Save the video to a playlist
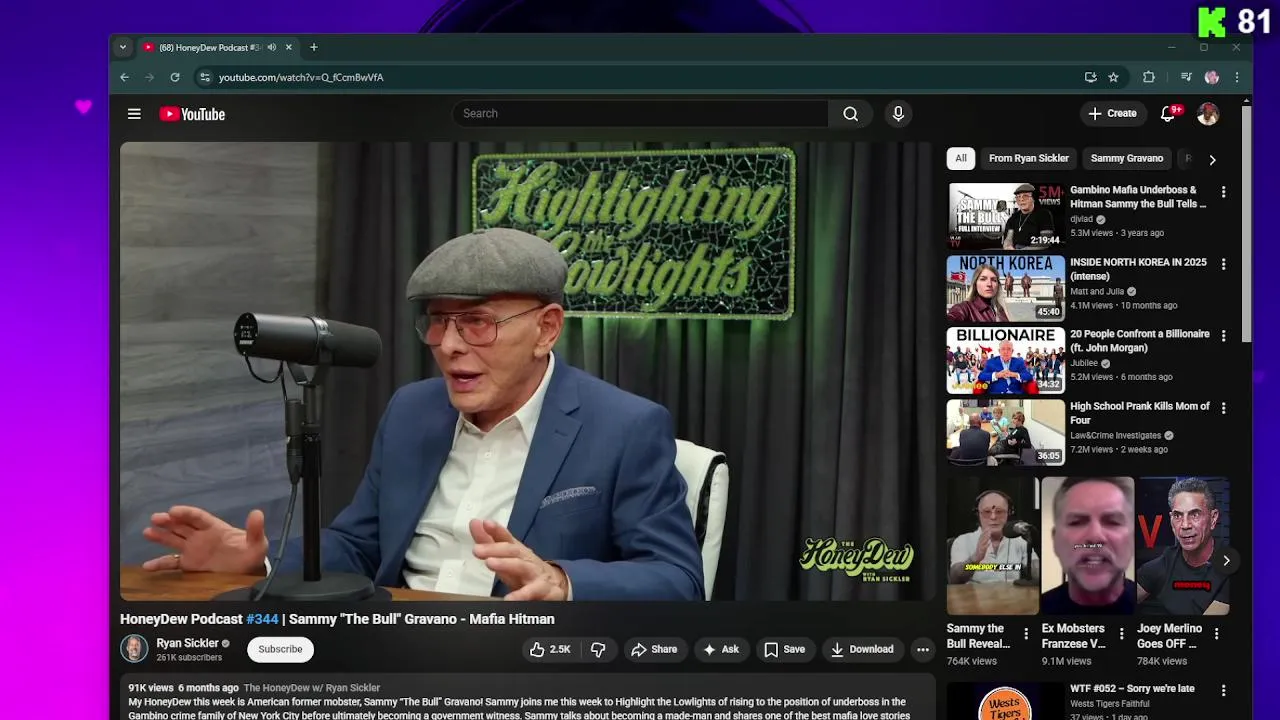Screen dimensions: 1280x720 pos(784,649)
